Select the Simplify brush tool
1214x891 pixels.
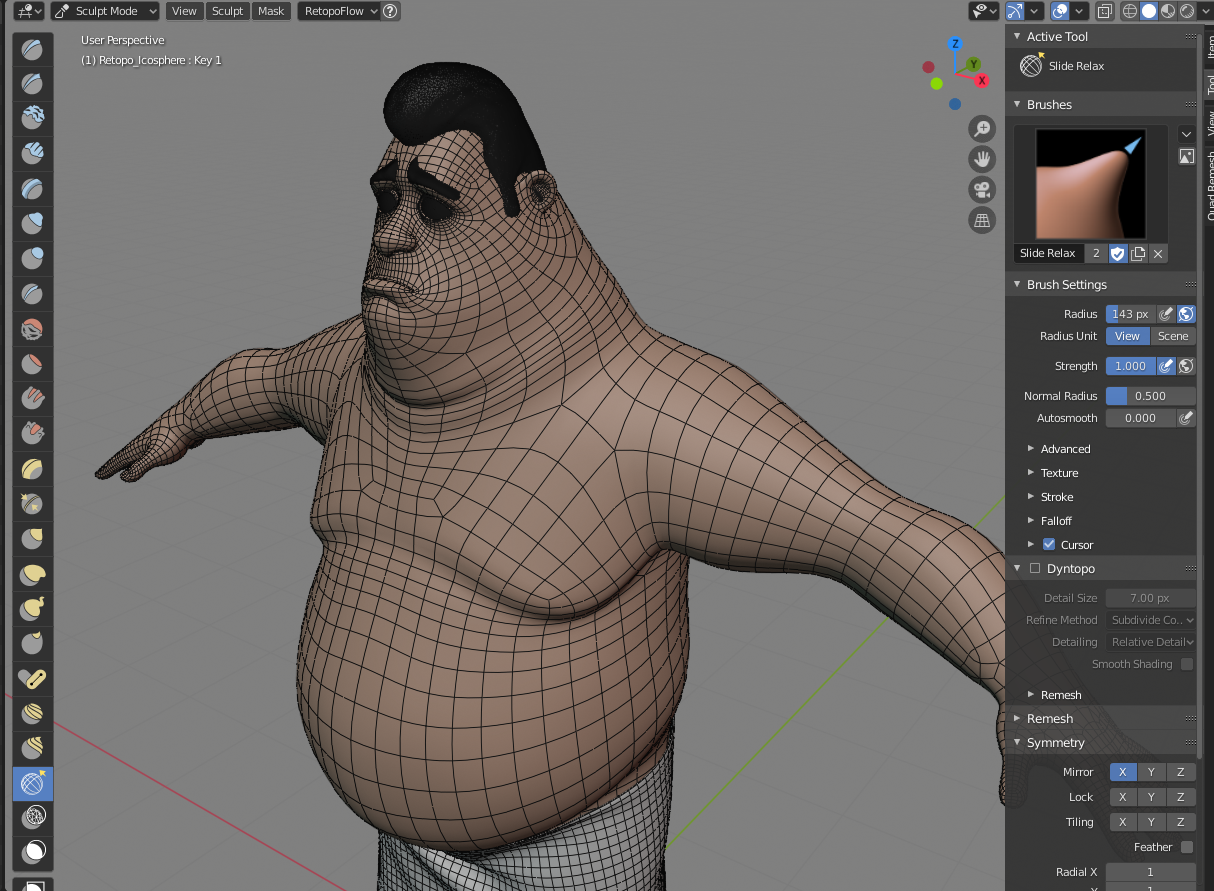33,819
